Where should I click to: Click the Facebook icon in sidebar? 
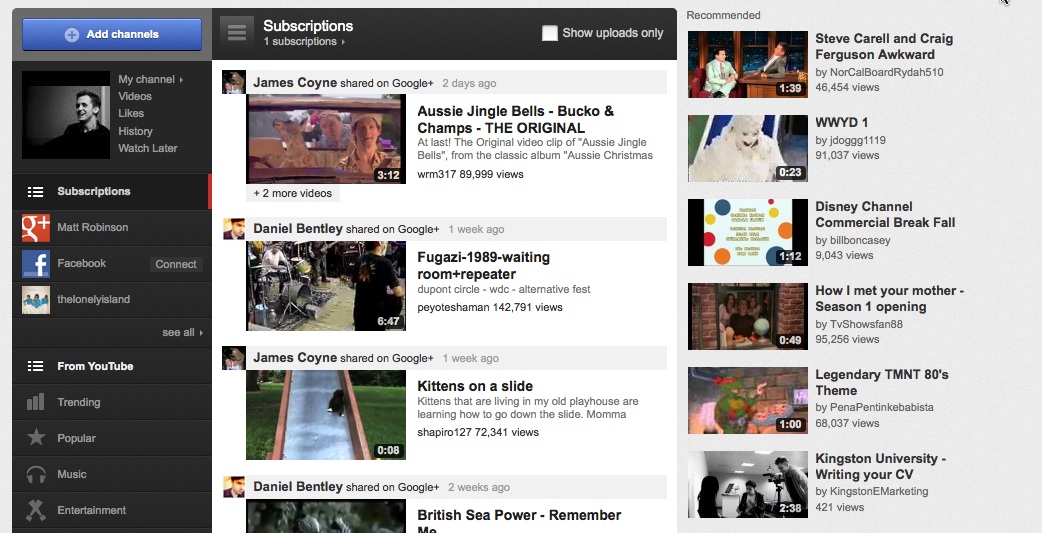36,264
